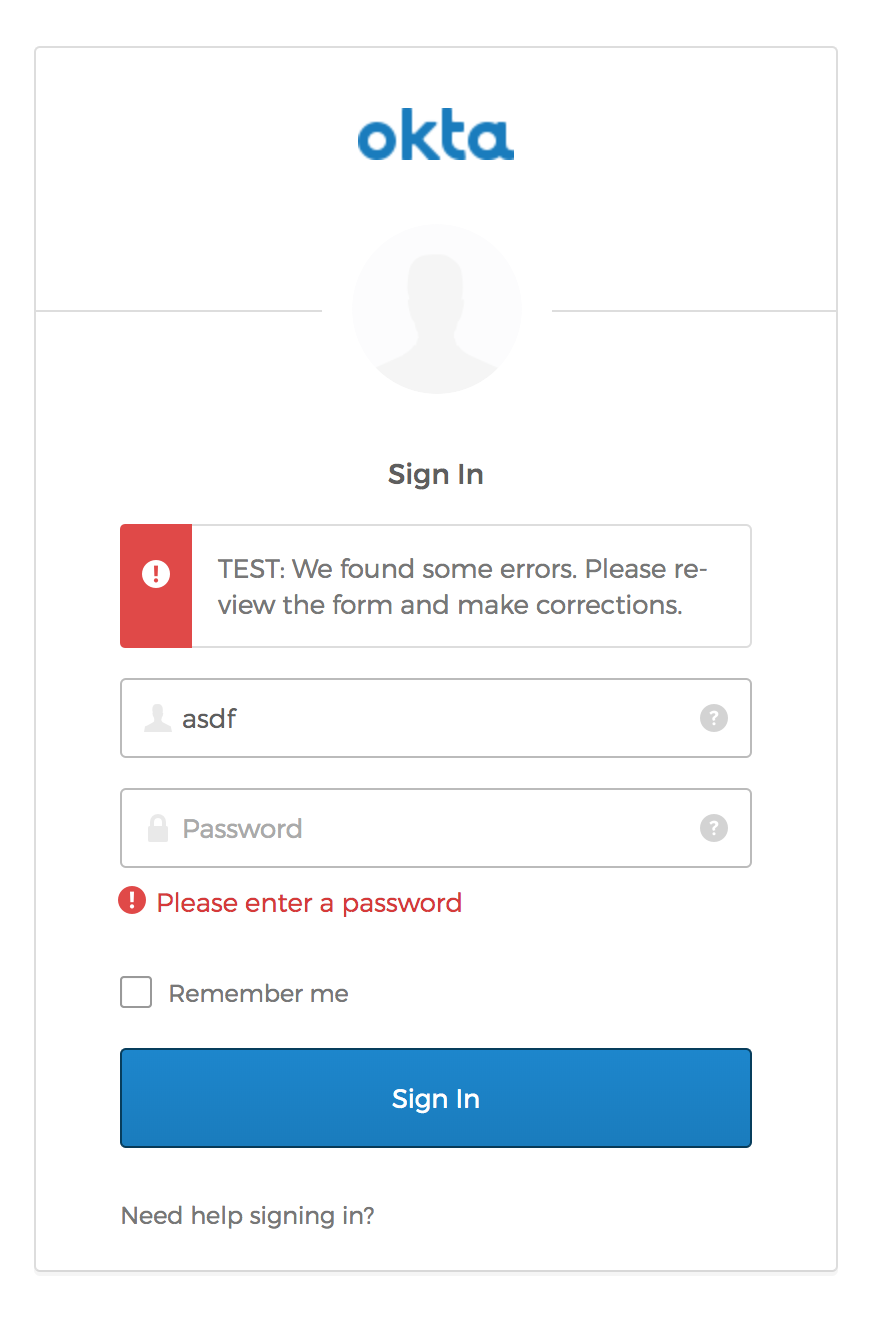Click the user avatar silhouette image
This screenshot has width=870, height=1336.
point(436,308)
